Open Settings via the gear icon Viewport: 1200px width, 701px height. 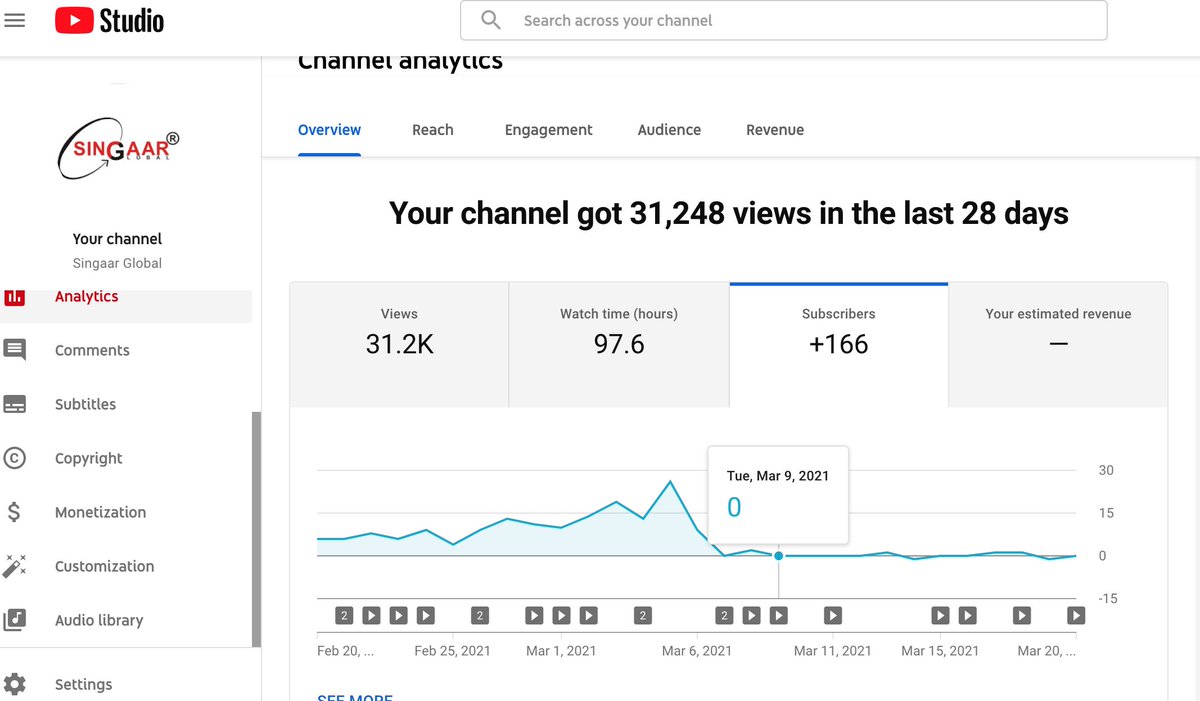point(14,684)
